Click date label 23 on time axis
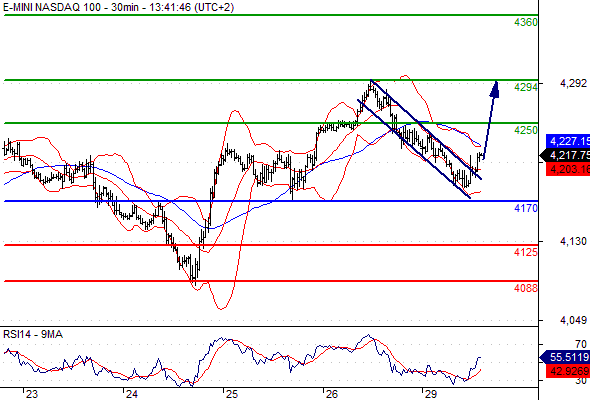 pos(32,394)
